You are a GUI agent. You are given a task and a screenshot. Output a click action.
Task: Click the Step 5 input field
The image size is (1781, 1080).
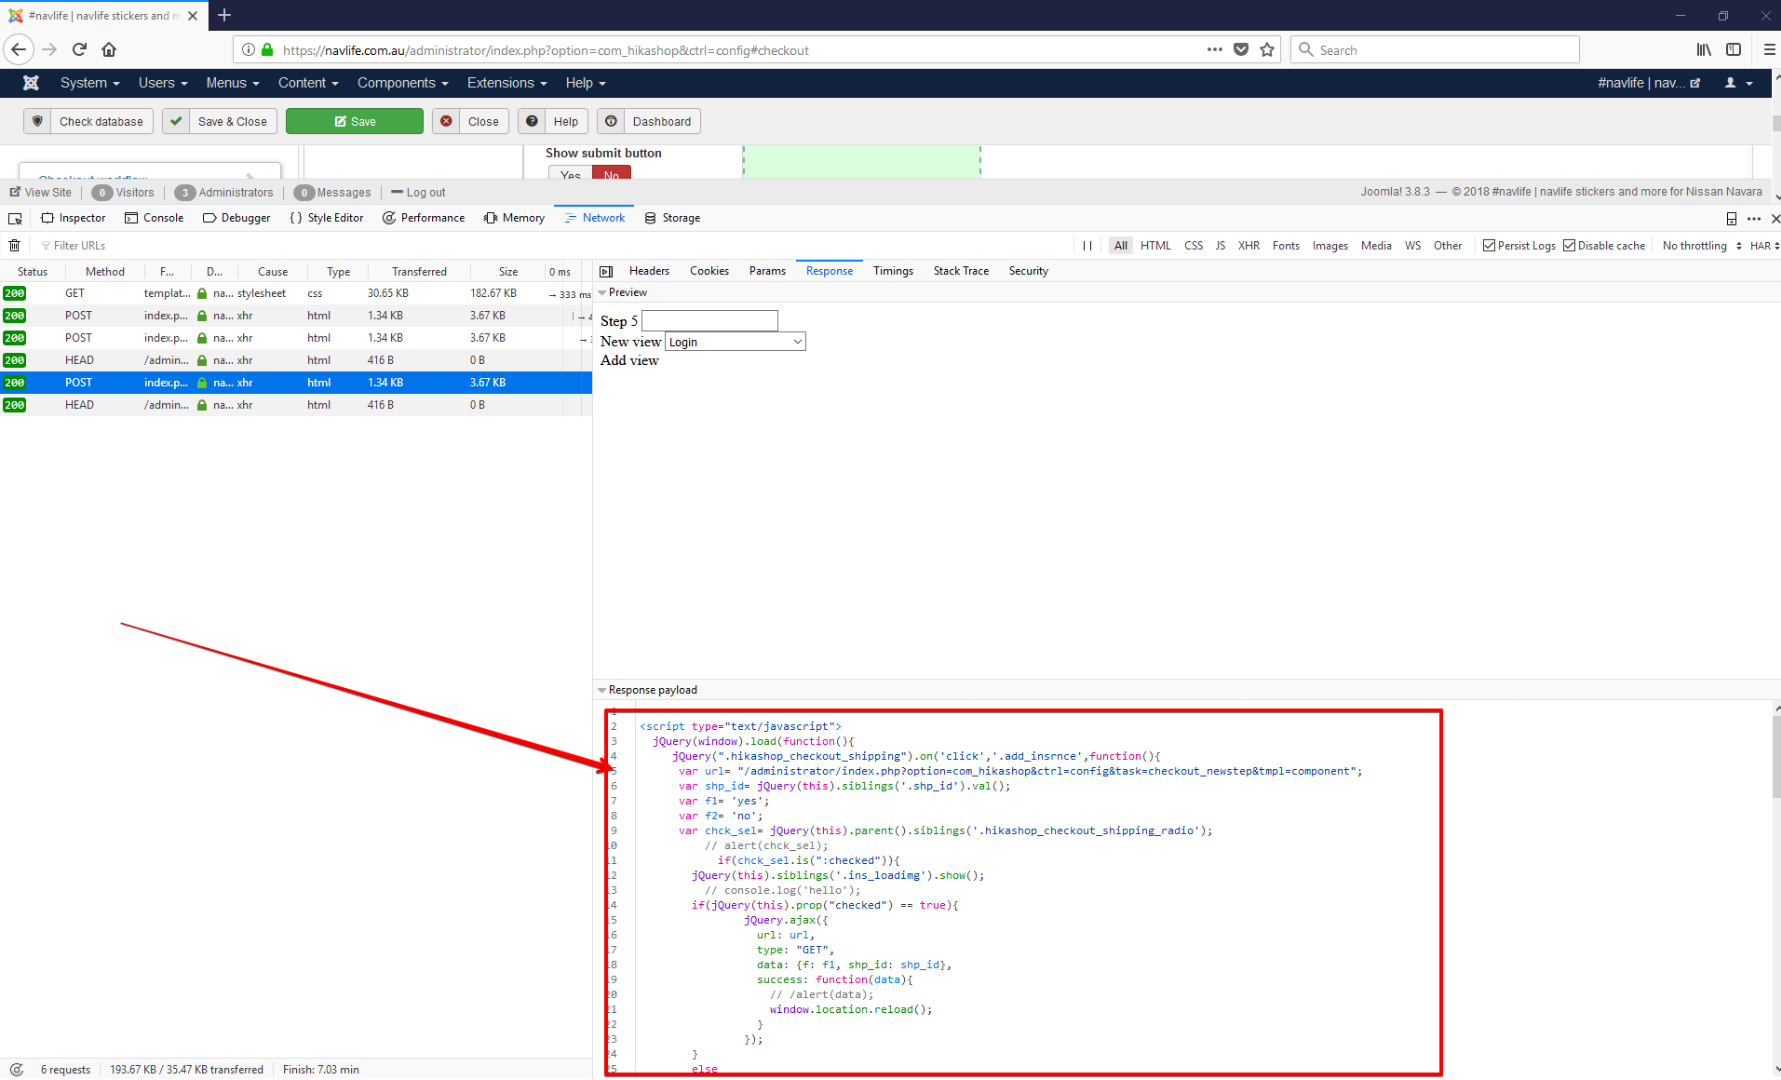click(x=709, y=321)
